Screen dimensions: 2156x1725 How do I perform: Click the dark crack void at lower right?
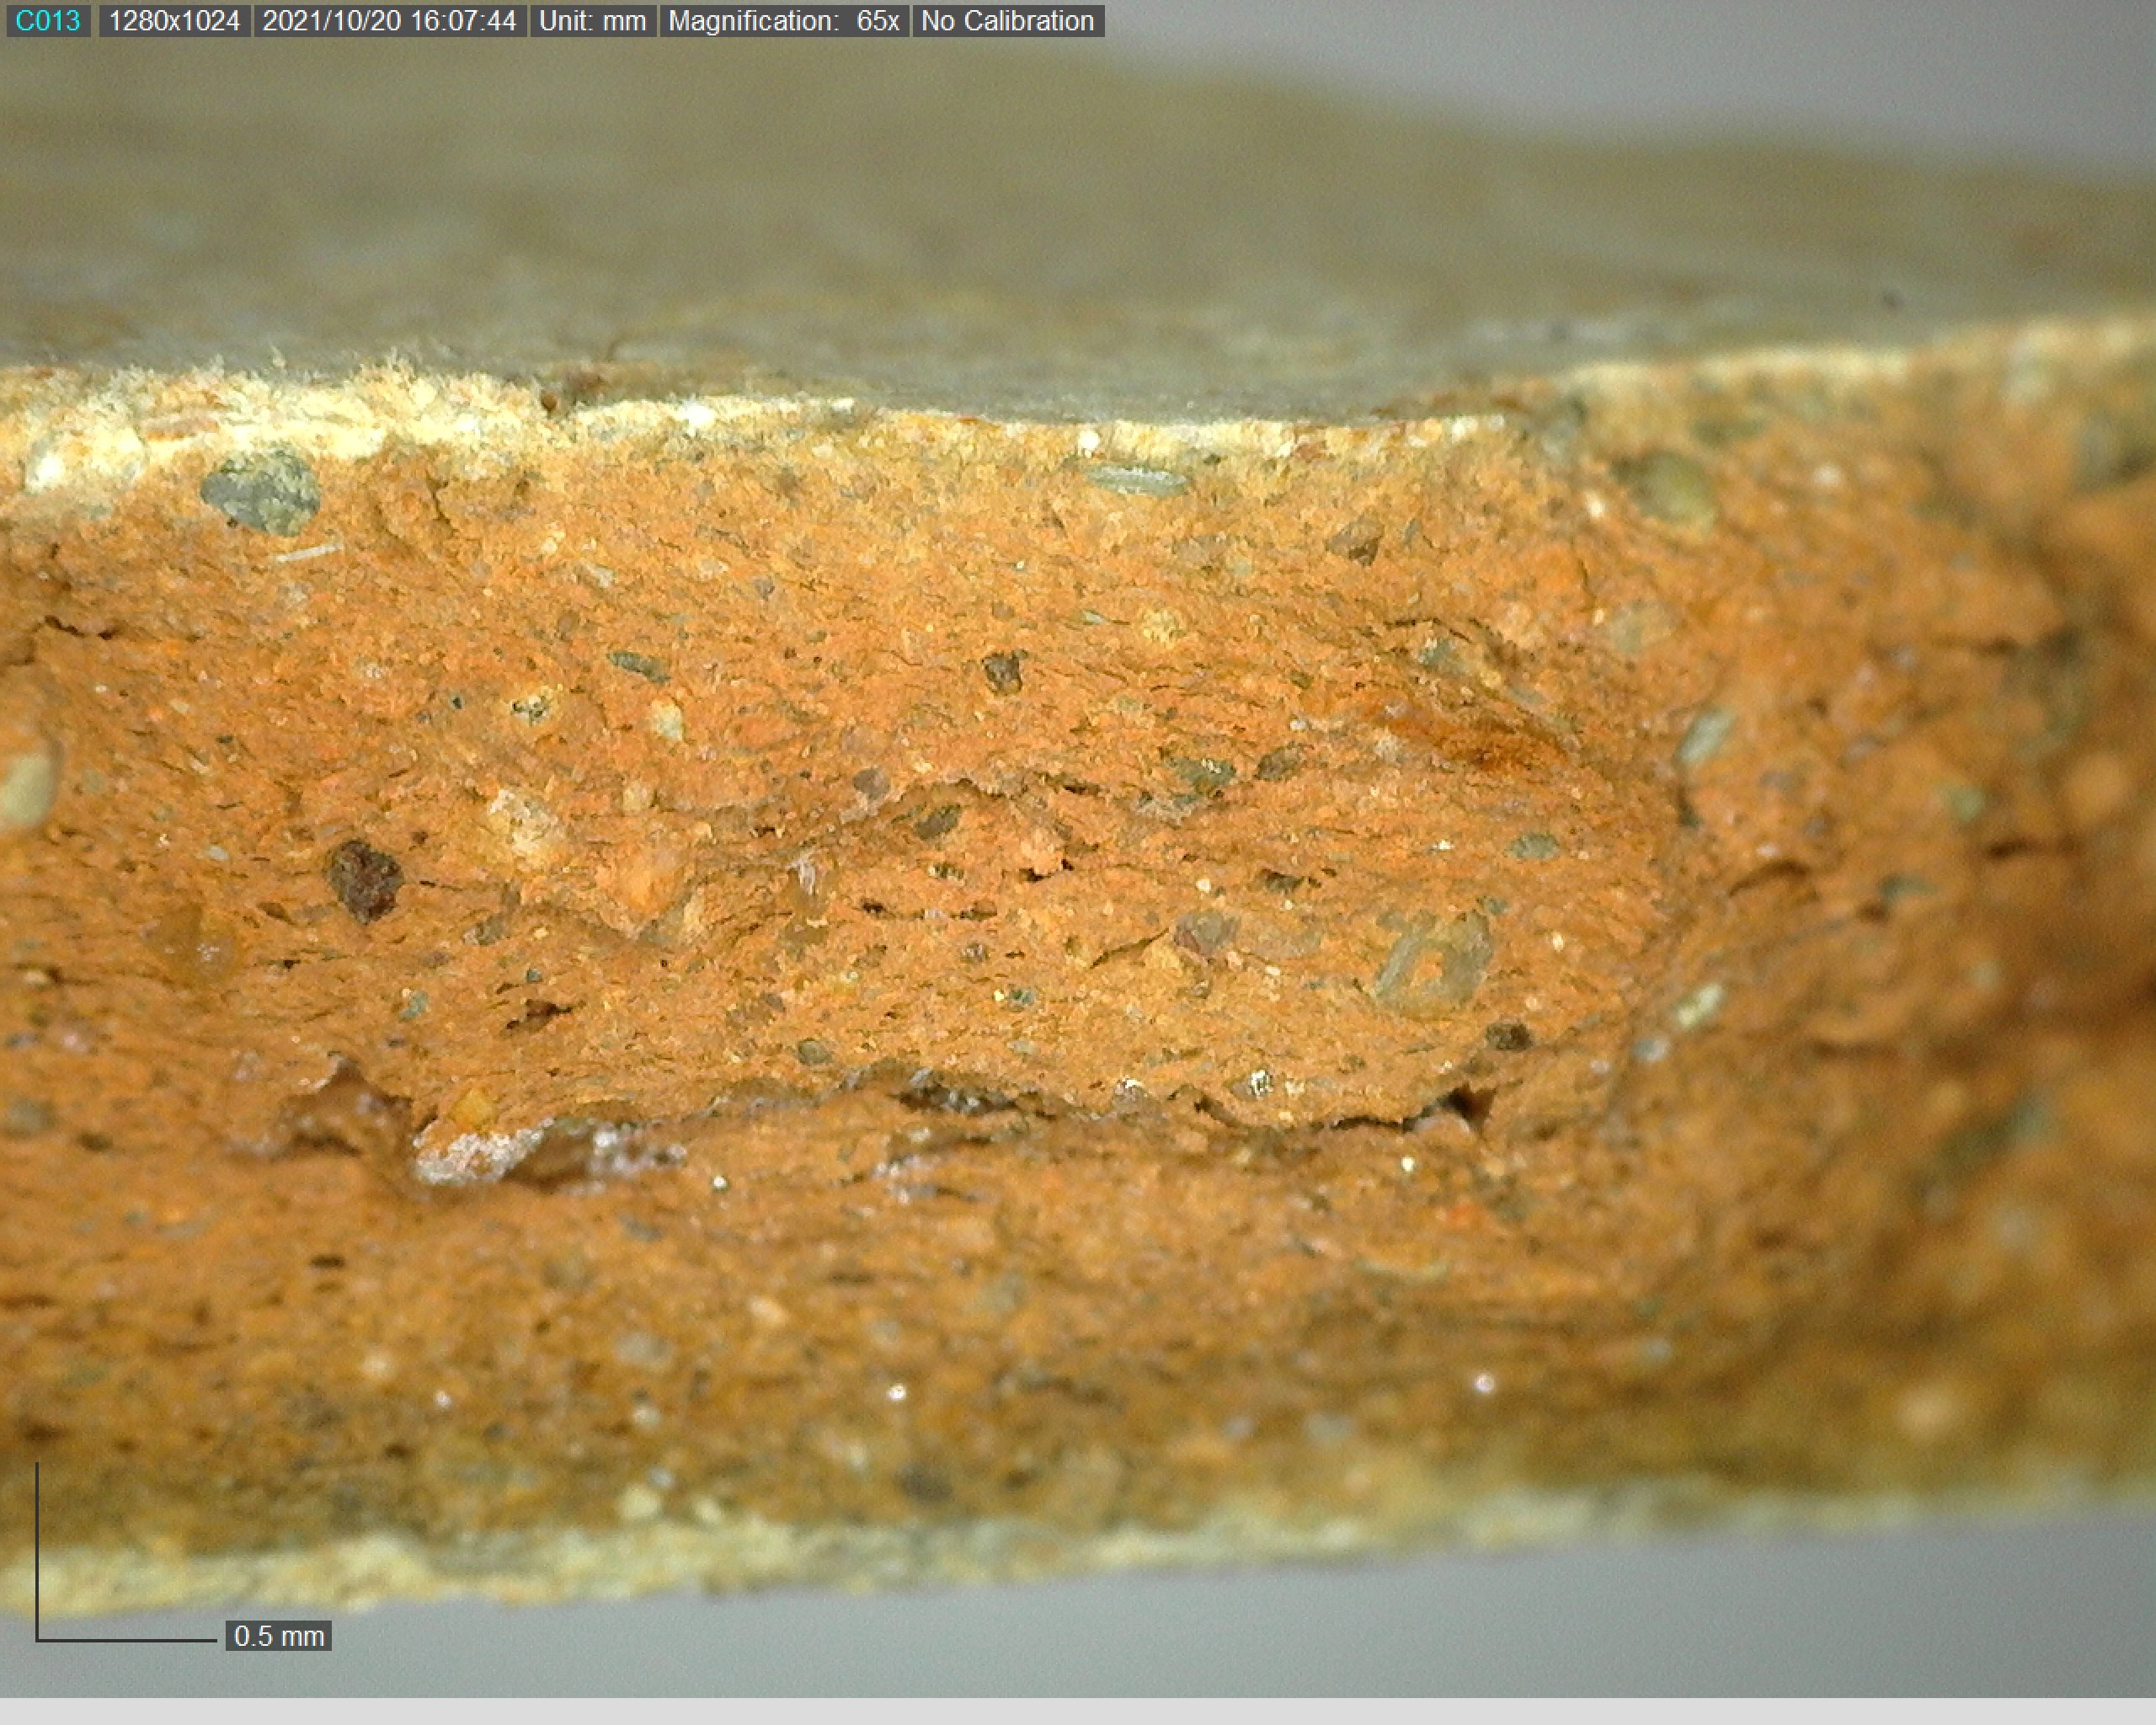(x=1467, y=1106)
